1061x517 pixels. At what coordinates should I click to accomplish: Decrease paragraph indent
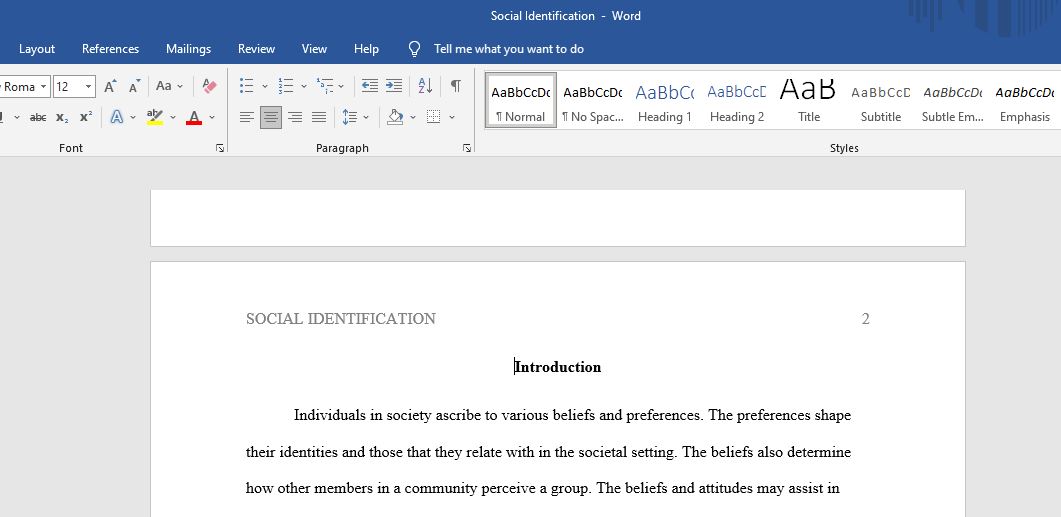(369, 86)
